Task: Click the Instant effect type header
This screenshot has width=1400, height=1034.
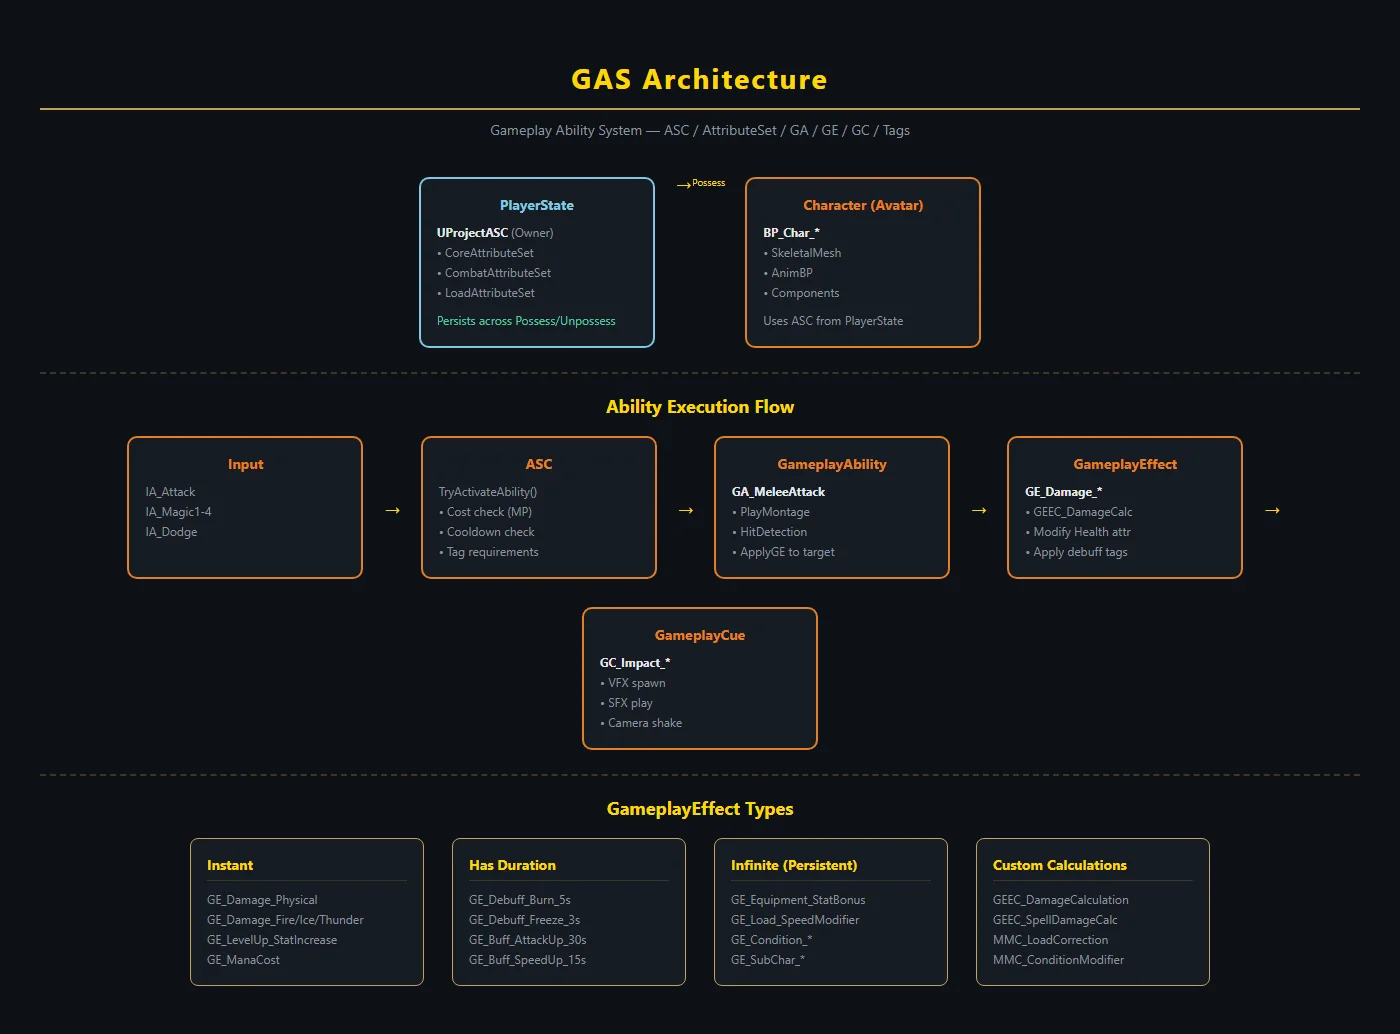Action: tap(230, 865)
